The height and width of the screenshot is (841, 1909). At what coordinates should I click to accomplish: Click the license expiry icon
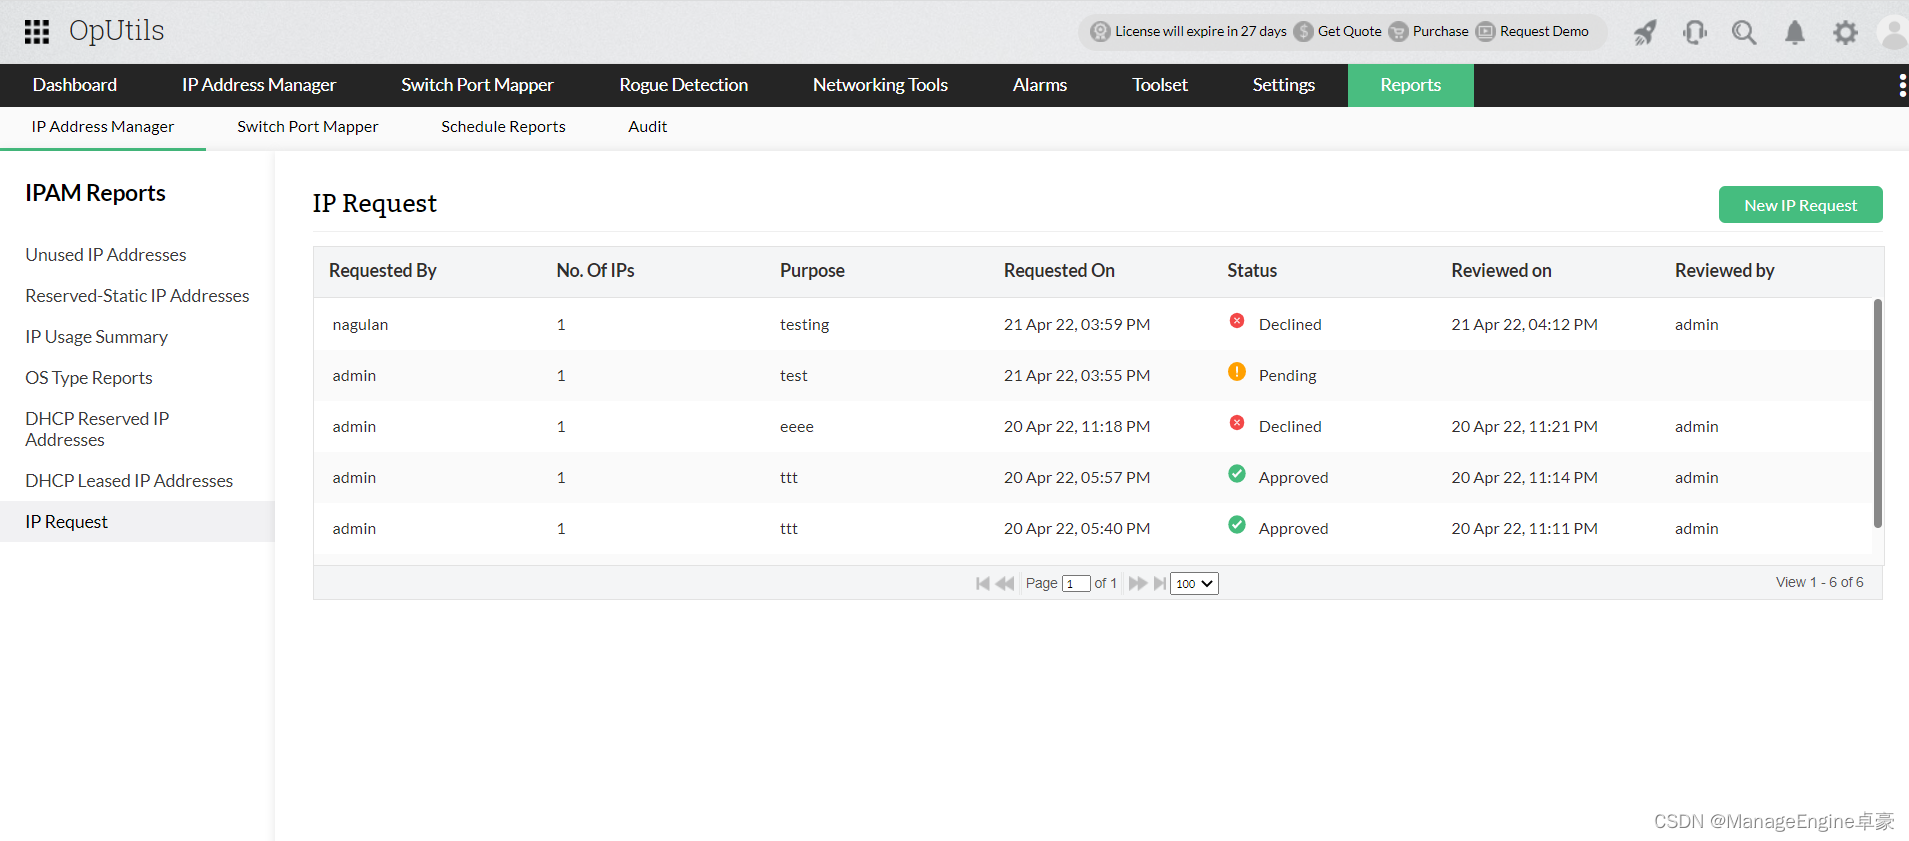click(x=1100, y=31)
